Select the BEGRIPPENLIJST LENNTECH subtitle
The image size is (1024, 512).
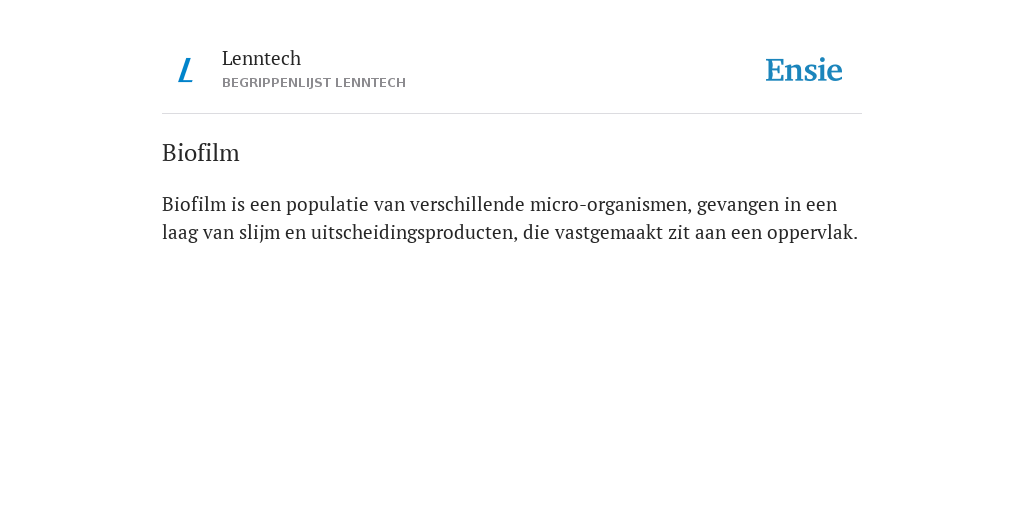click(x=314, y=83)
